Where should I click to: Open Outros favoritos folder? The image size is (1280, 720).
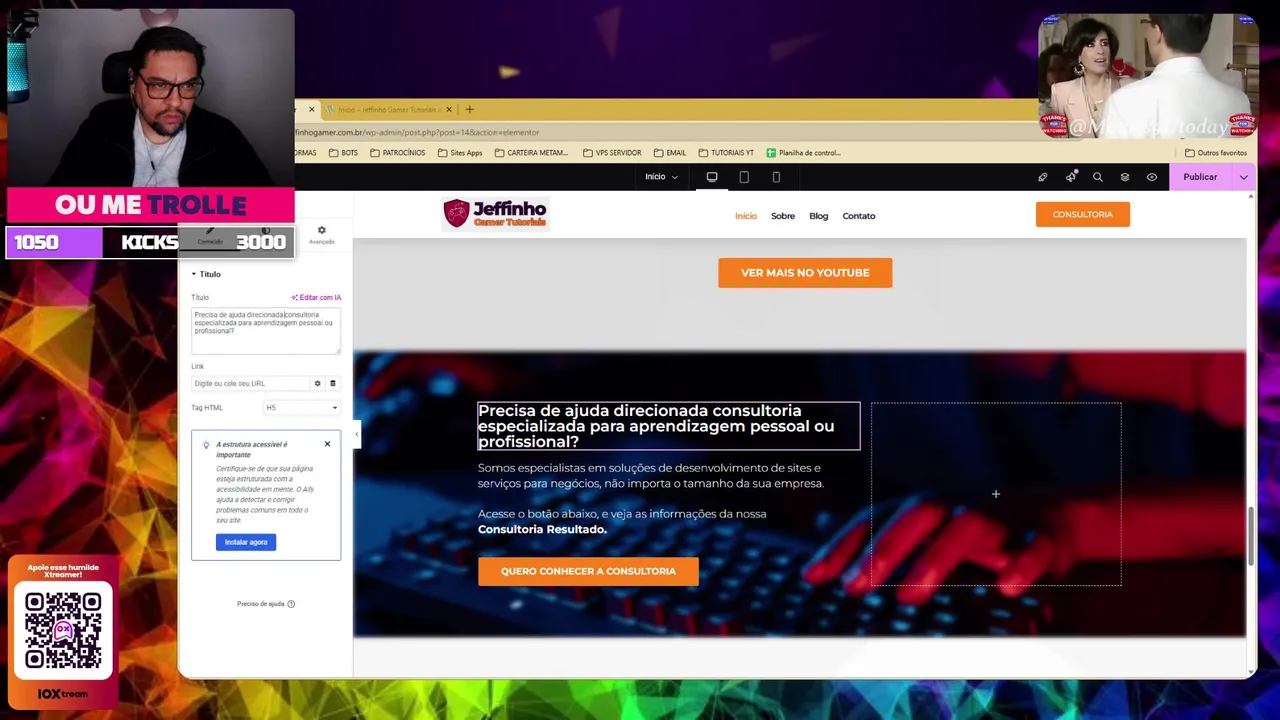[1215, 153]
